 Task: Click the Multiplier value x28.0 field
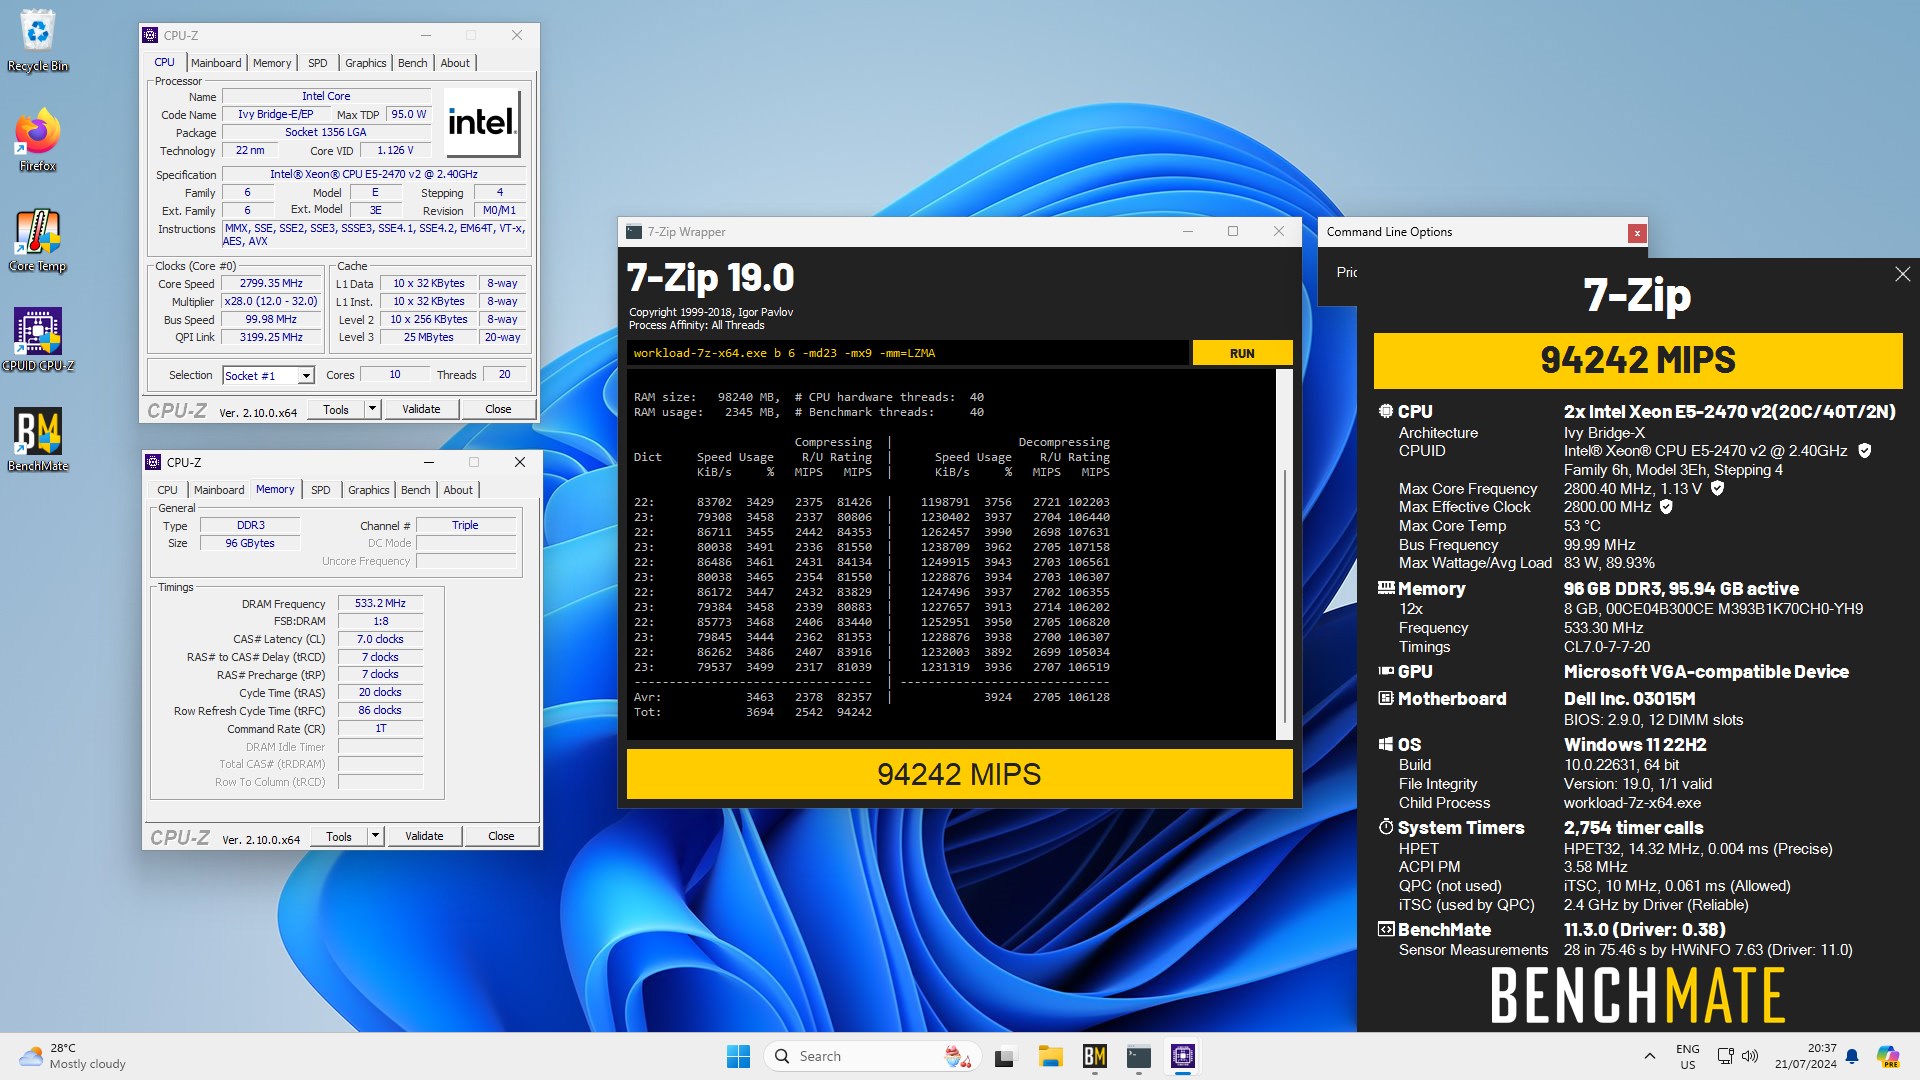point(271,302)
